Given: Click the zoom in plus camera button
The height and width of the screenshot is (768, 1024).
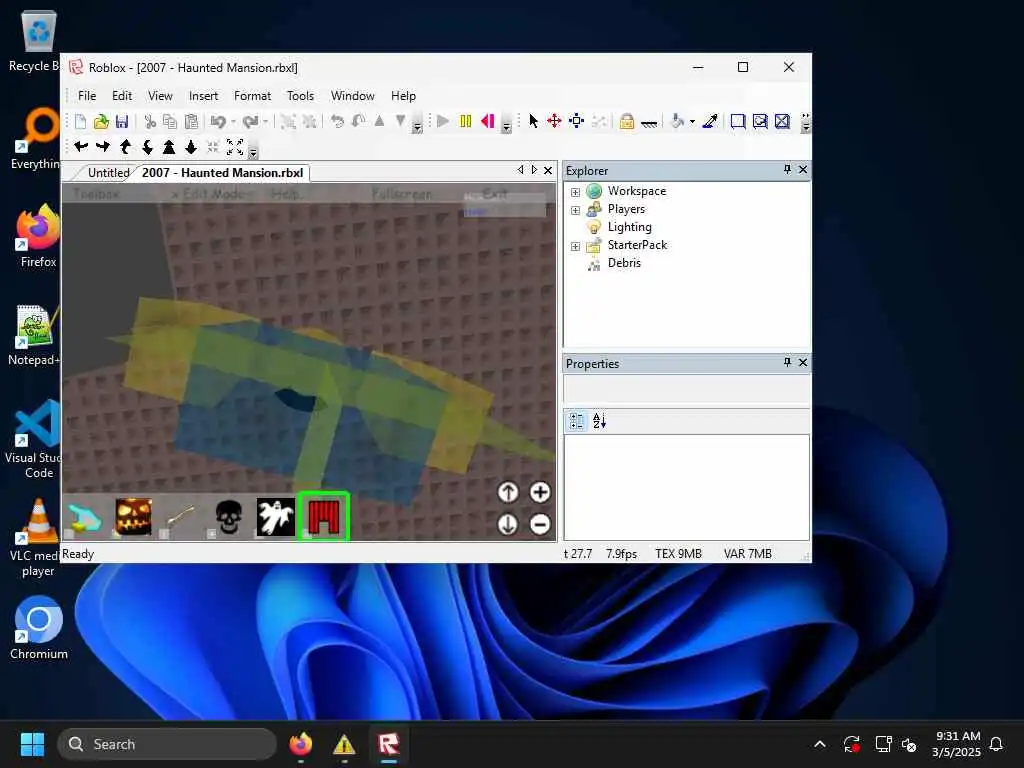Looking at the screenshot, I should click(x=539, y=492).
